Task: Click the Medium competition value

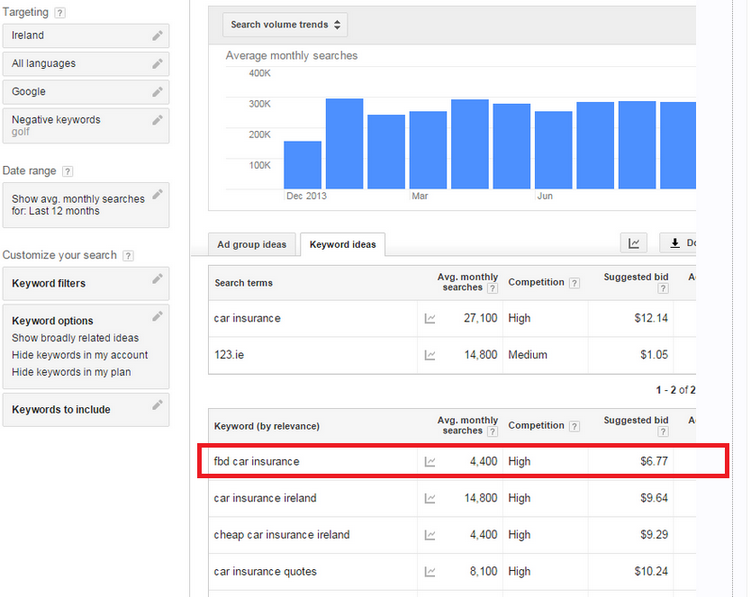Action: click(528, 355)
